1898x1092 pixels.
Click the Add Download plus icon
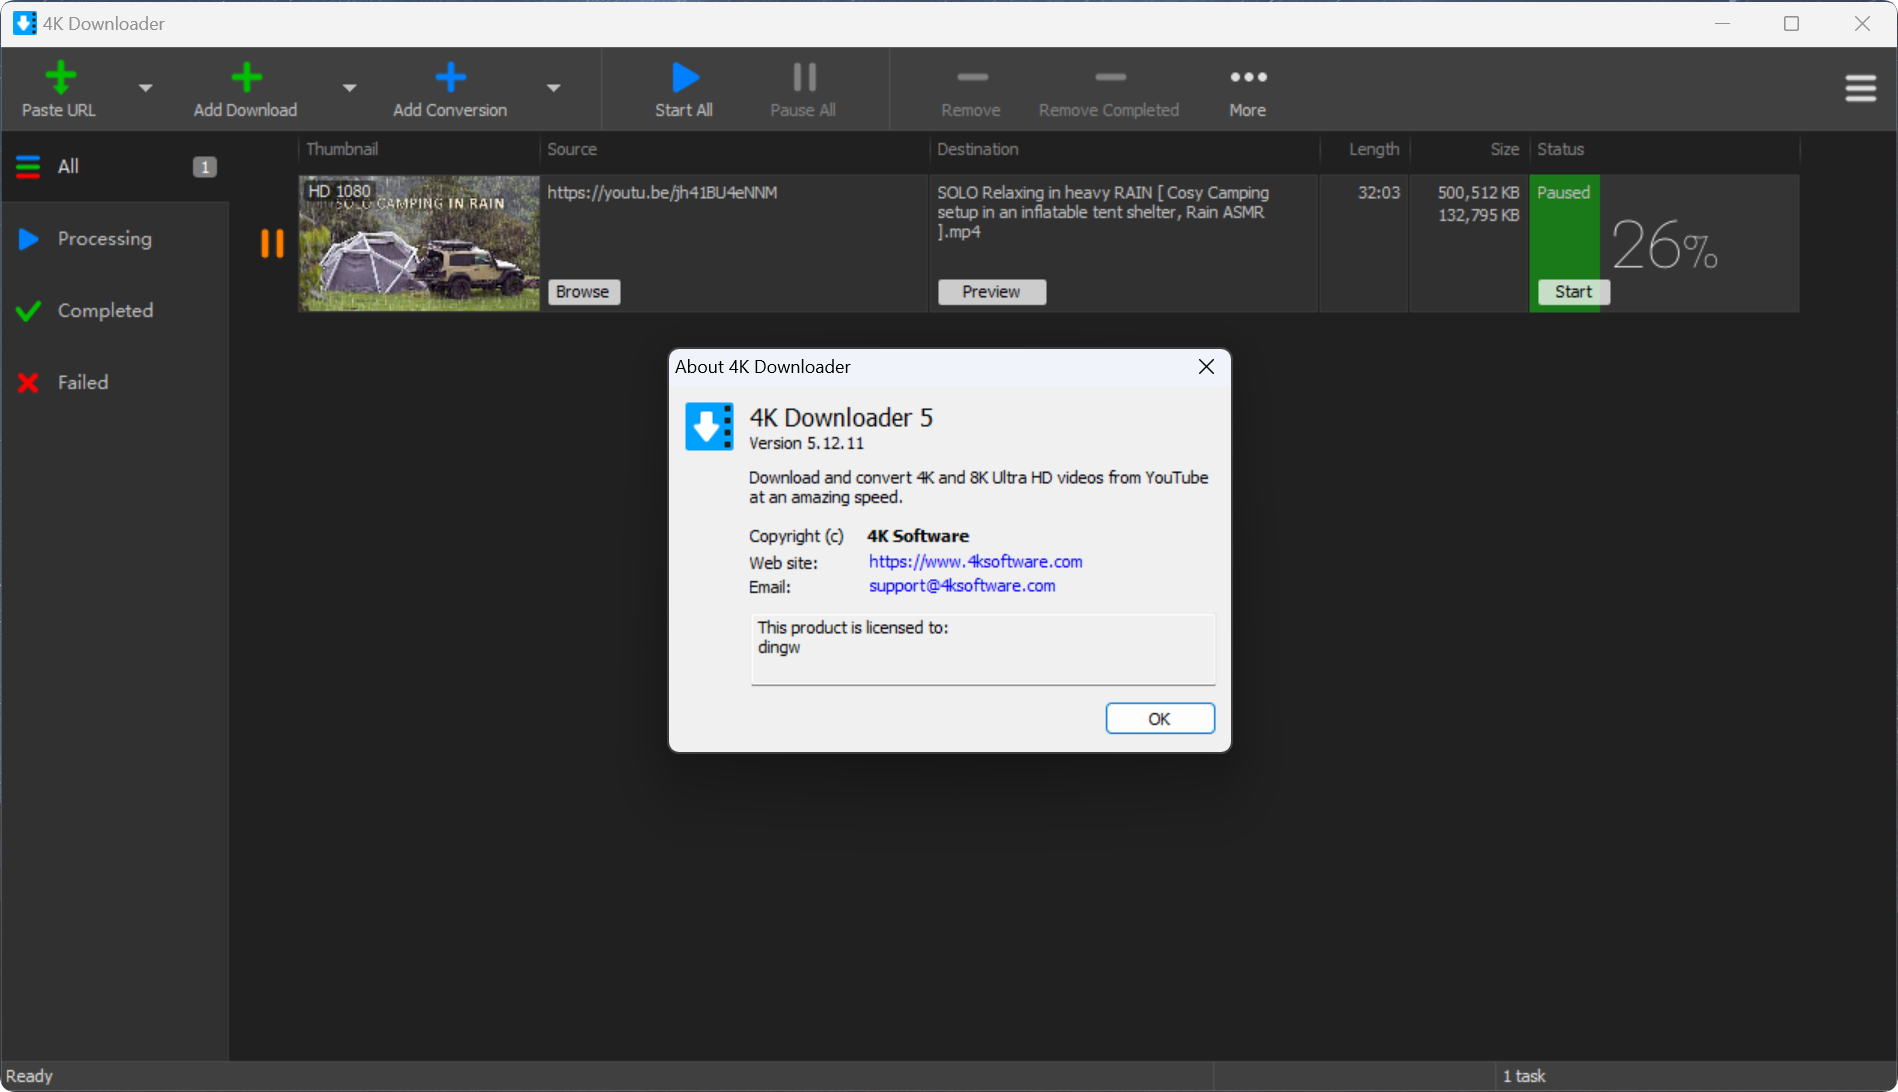click(246, 78)
